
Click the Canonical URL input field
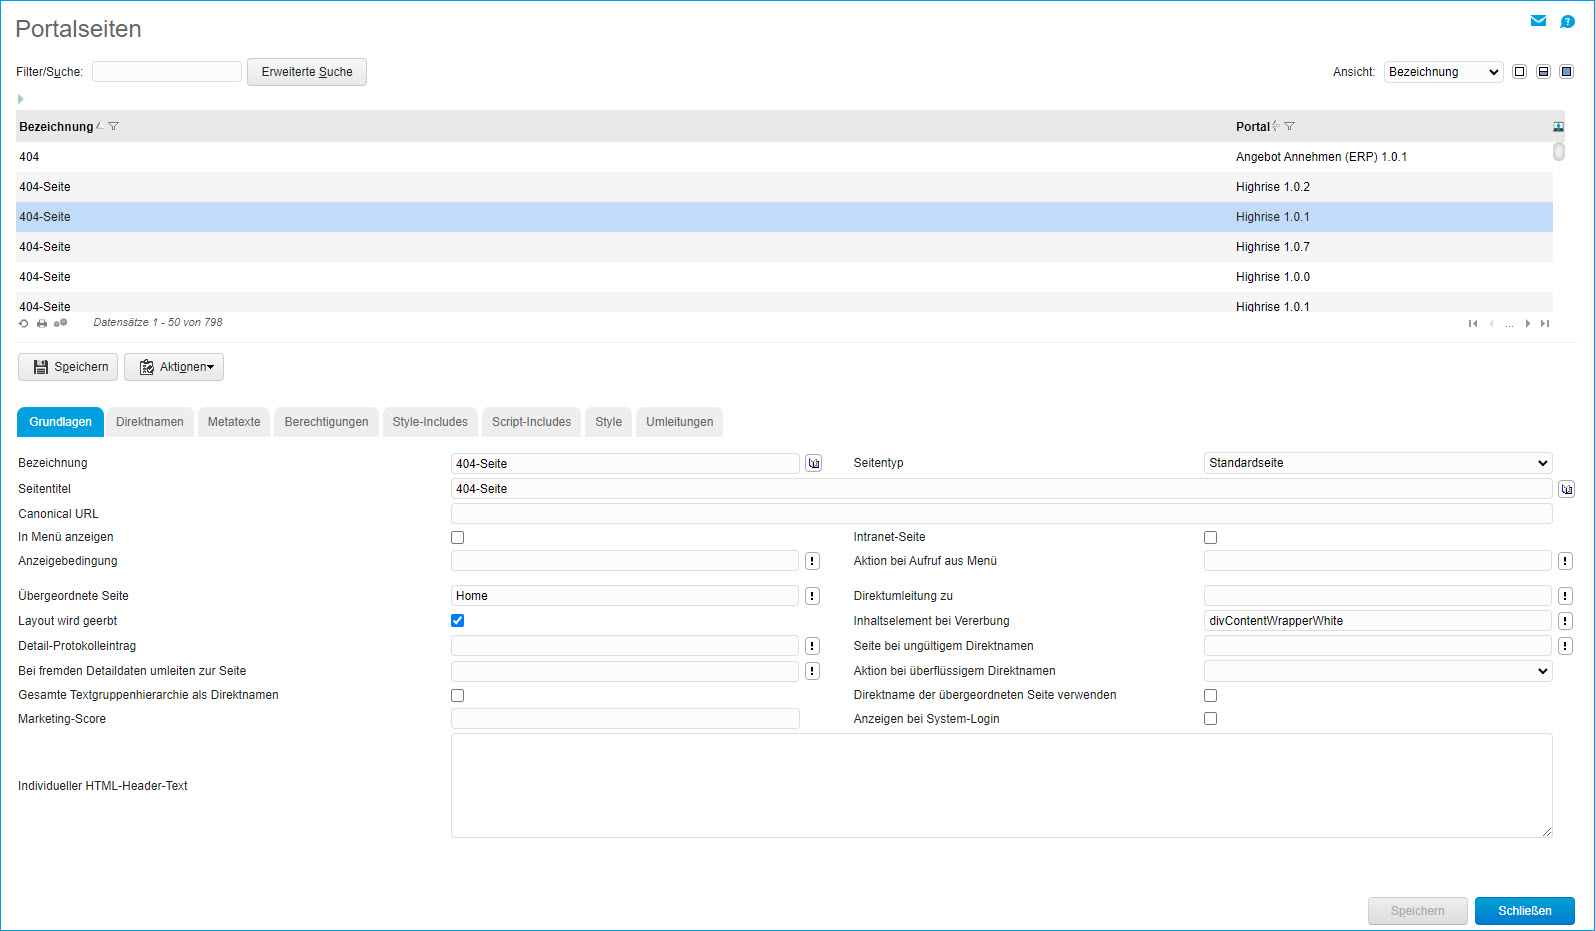pos(1001,514)
